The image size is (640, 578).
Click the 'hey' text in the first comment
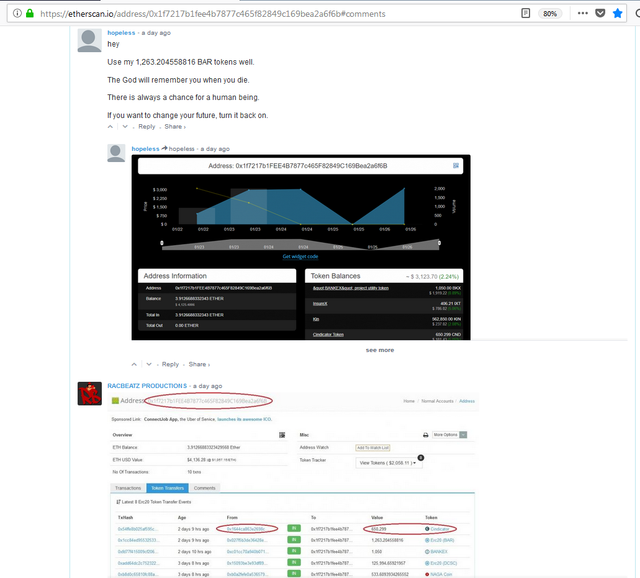pyautogui.click(x=113, y=44)
